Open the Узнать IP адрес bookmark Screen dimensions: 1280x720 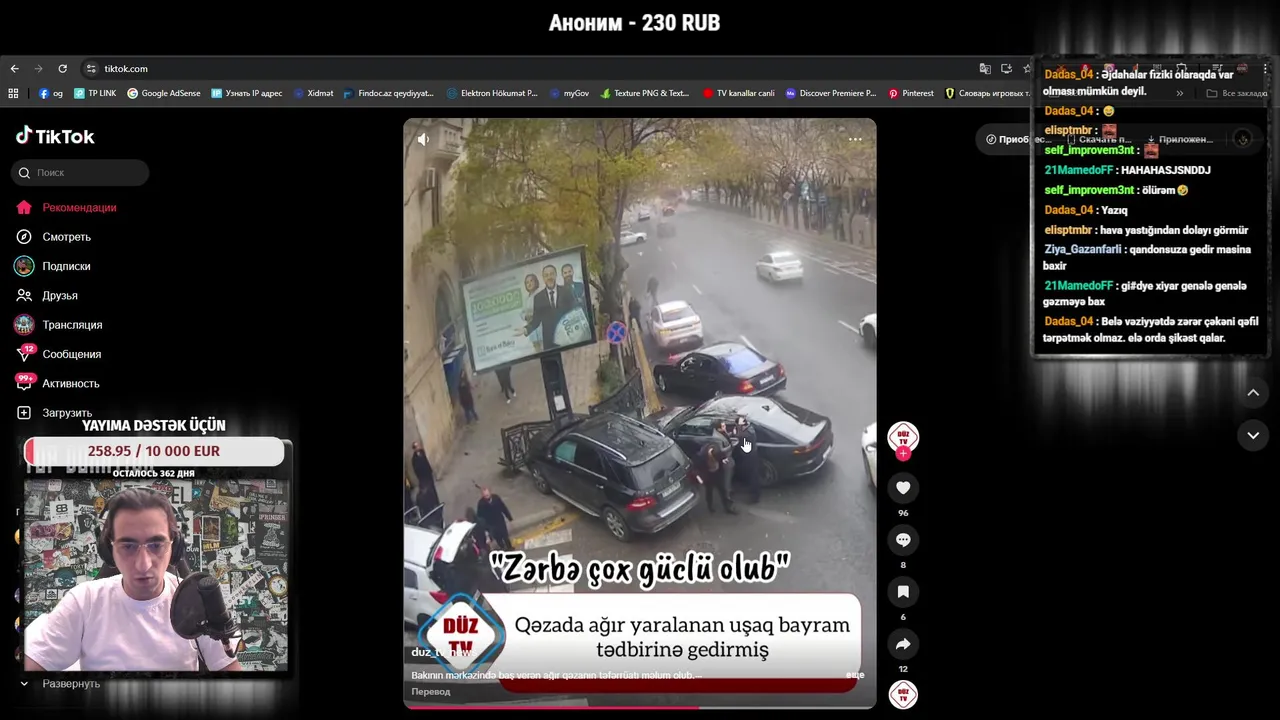pos(247,93)
